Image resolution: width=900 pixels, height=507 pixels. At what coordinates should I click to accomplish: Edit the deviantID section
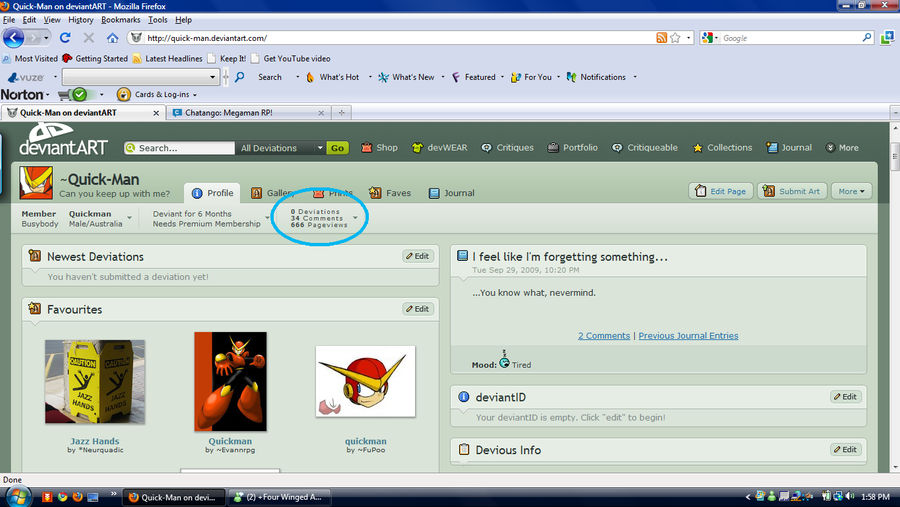pos(845,397)
